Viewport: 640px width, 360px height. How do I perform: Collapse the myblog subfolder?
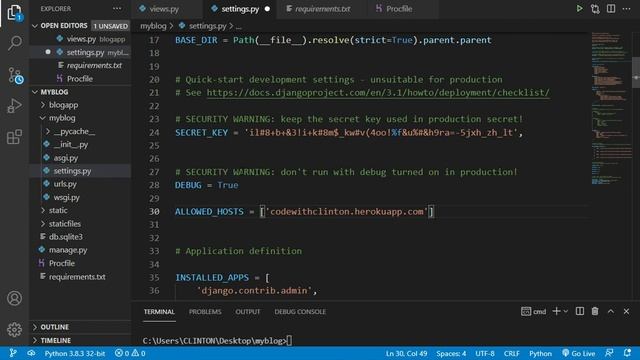pos(43,118)
